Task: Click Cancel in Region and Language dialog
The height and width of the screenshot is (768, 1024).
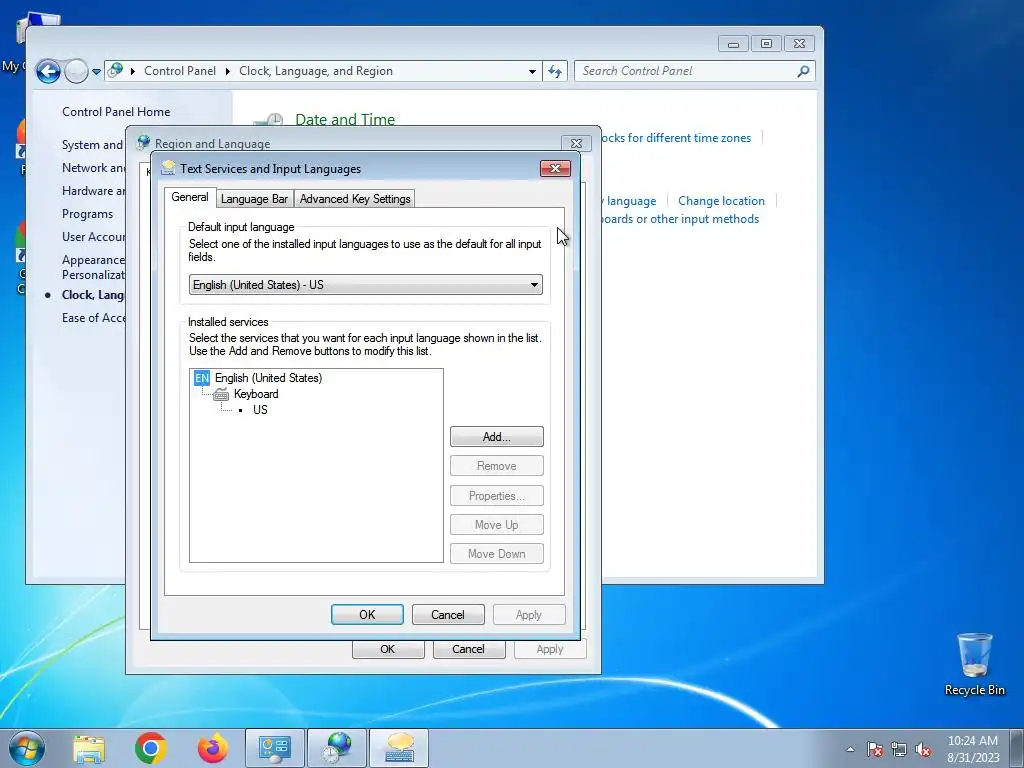Action: coord(469,649)
